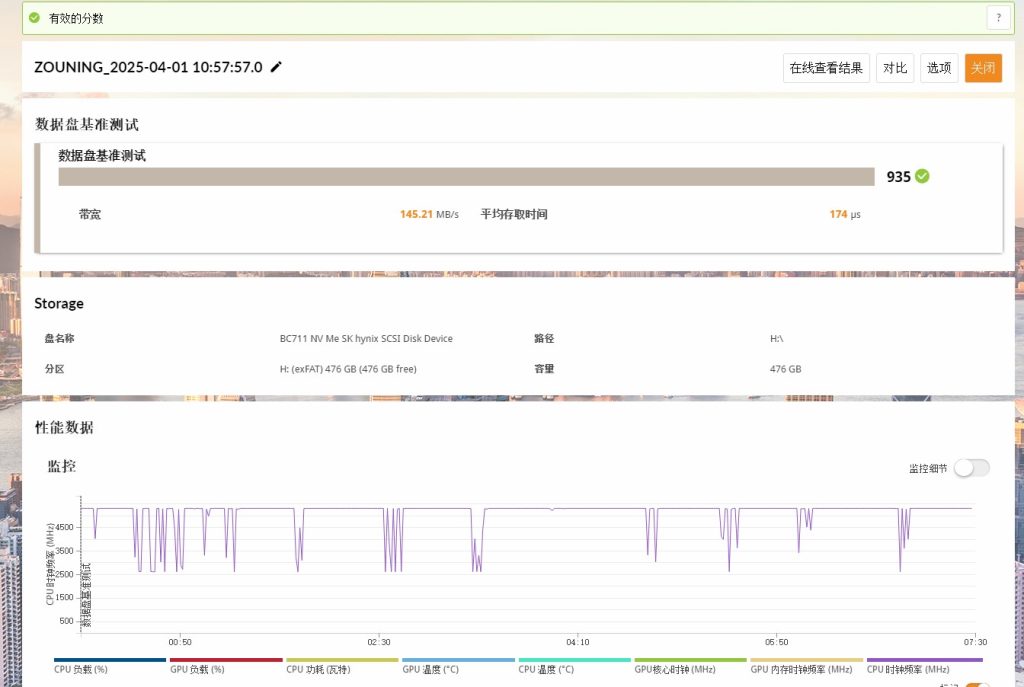1024x687 pixels.
Task: Click the purple CPU 时钟频率 legend entry
Action: click(x=924, y=668)
